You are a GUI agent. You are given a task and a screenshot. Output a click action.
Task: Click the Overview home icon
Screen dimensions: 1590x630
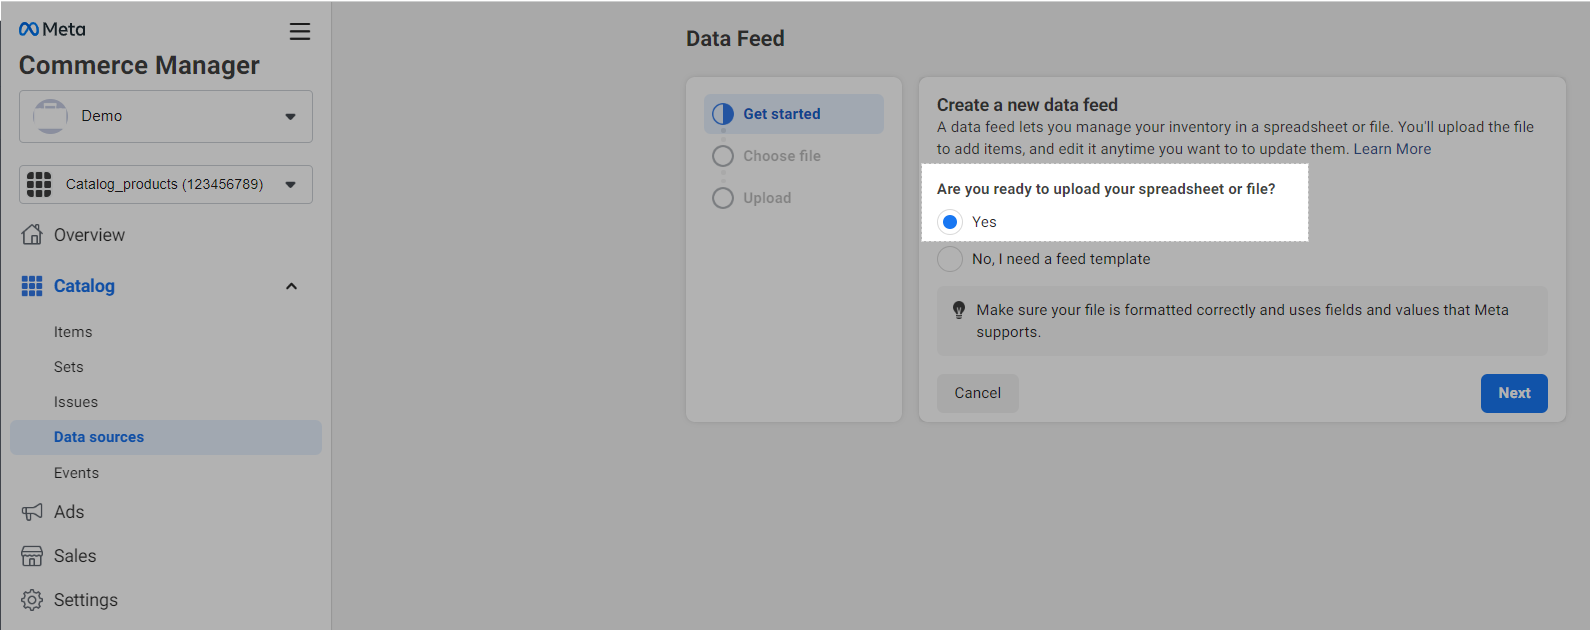[32, 235]
